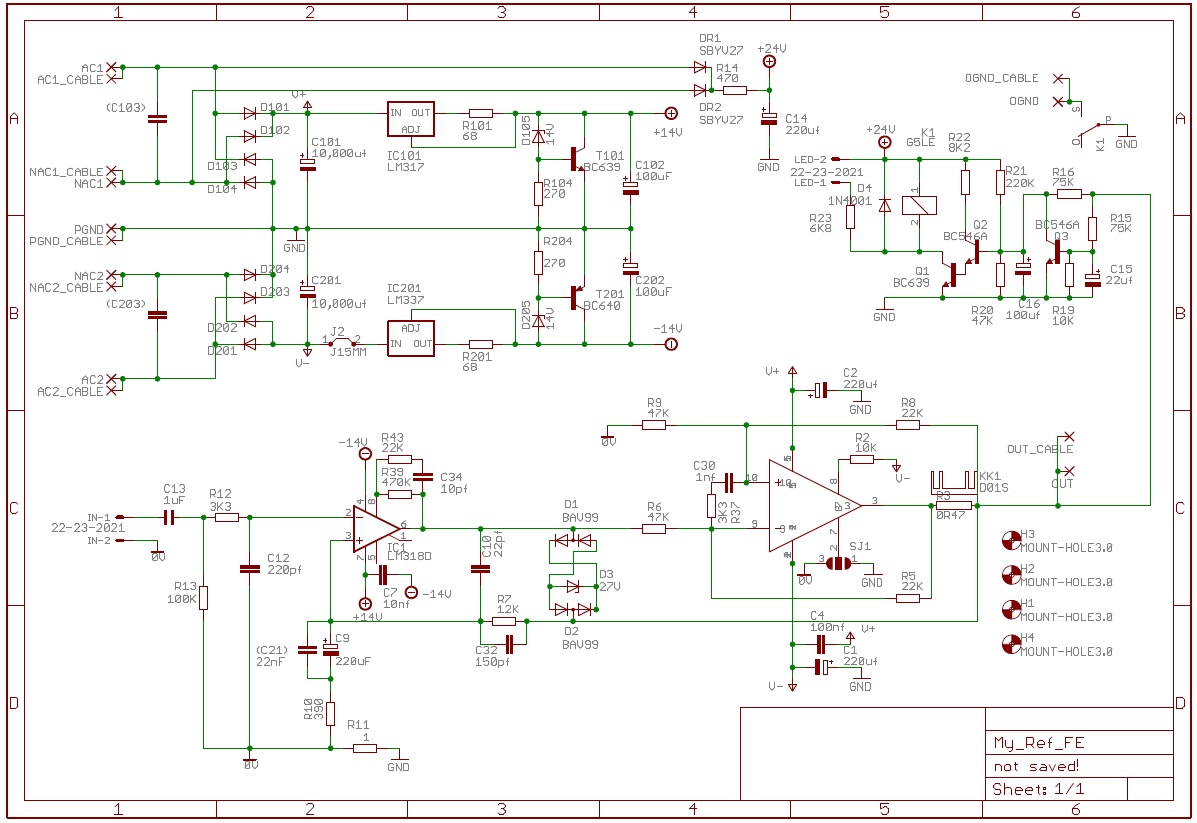The width and height of the screenshot is (1197, 823).
Task: Click the OGND_CABLE label
Action: coord(1002,78)
